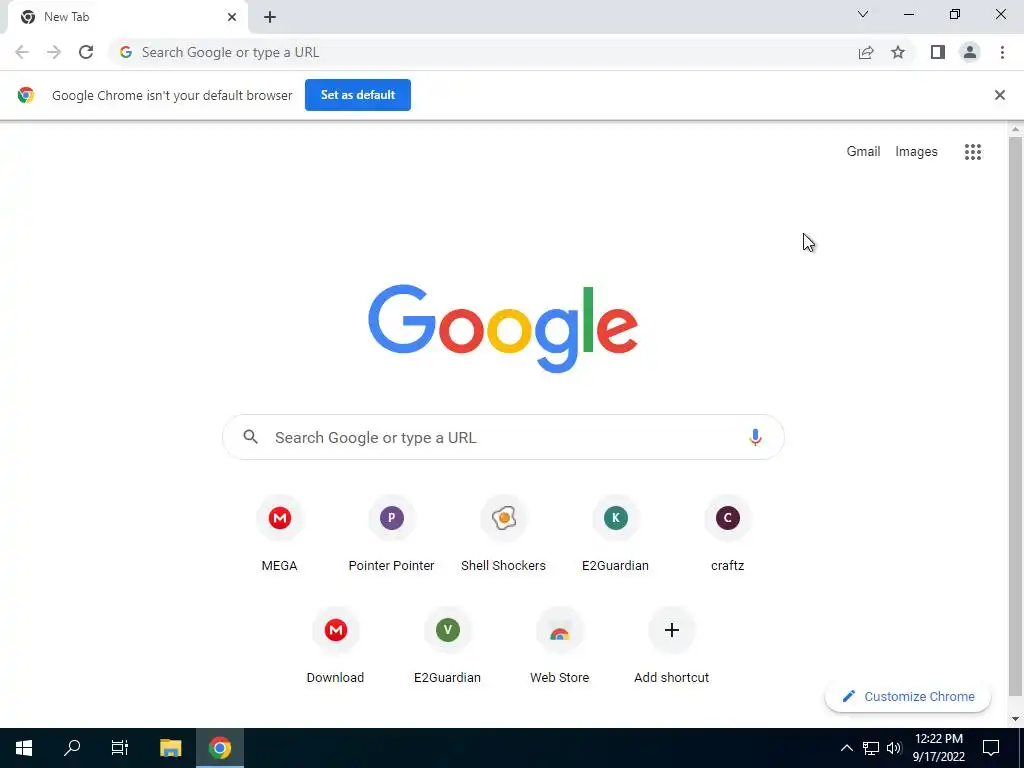Expand the tab search chevron
This screenshot has height=768, width=1024.
[x=863, y=14]
